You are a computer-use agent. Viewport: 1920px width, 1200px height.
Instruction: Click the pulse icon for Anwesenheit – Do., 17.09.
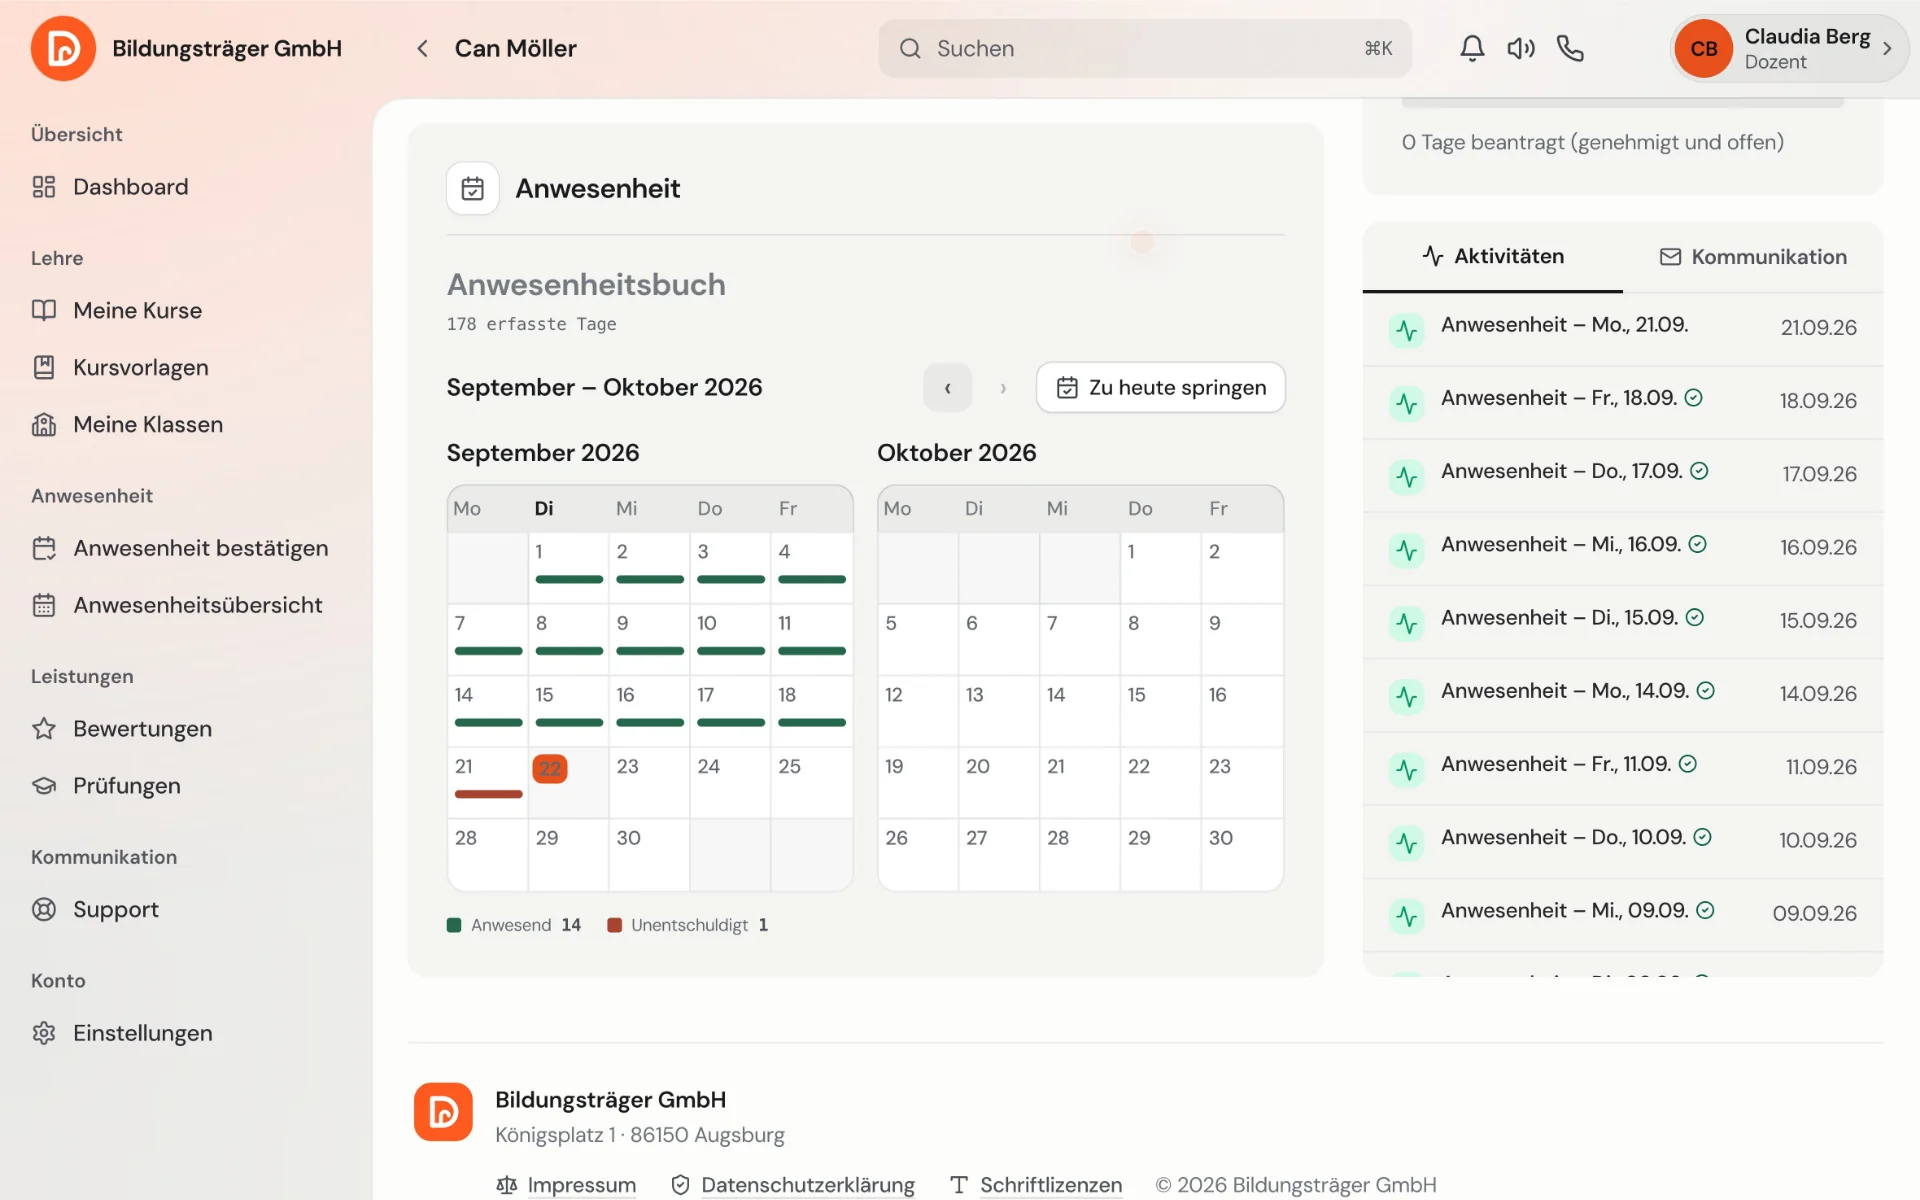pyautogui.click(x=1407, y=476)
